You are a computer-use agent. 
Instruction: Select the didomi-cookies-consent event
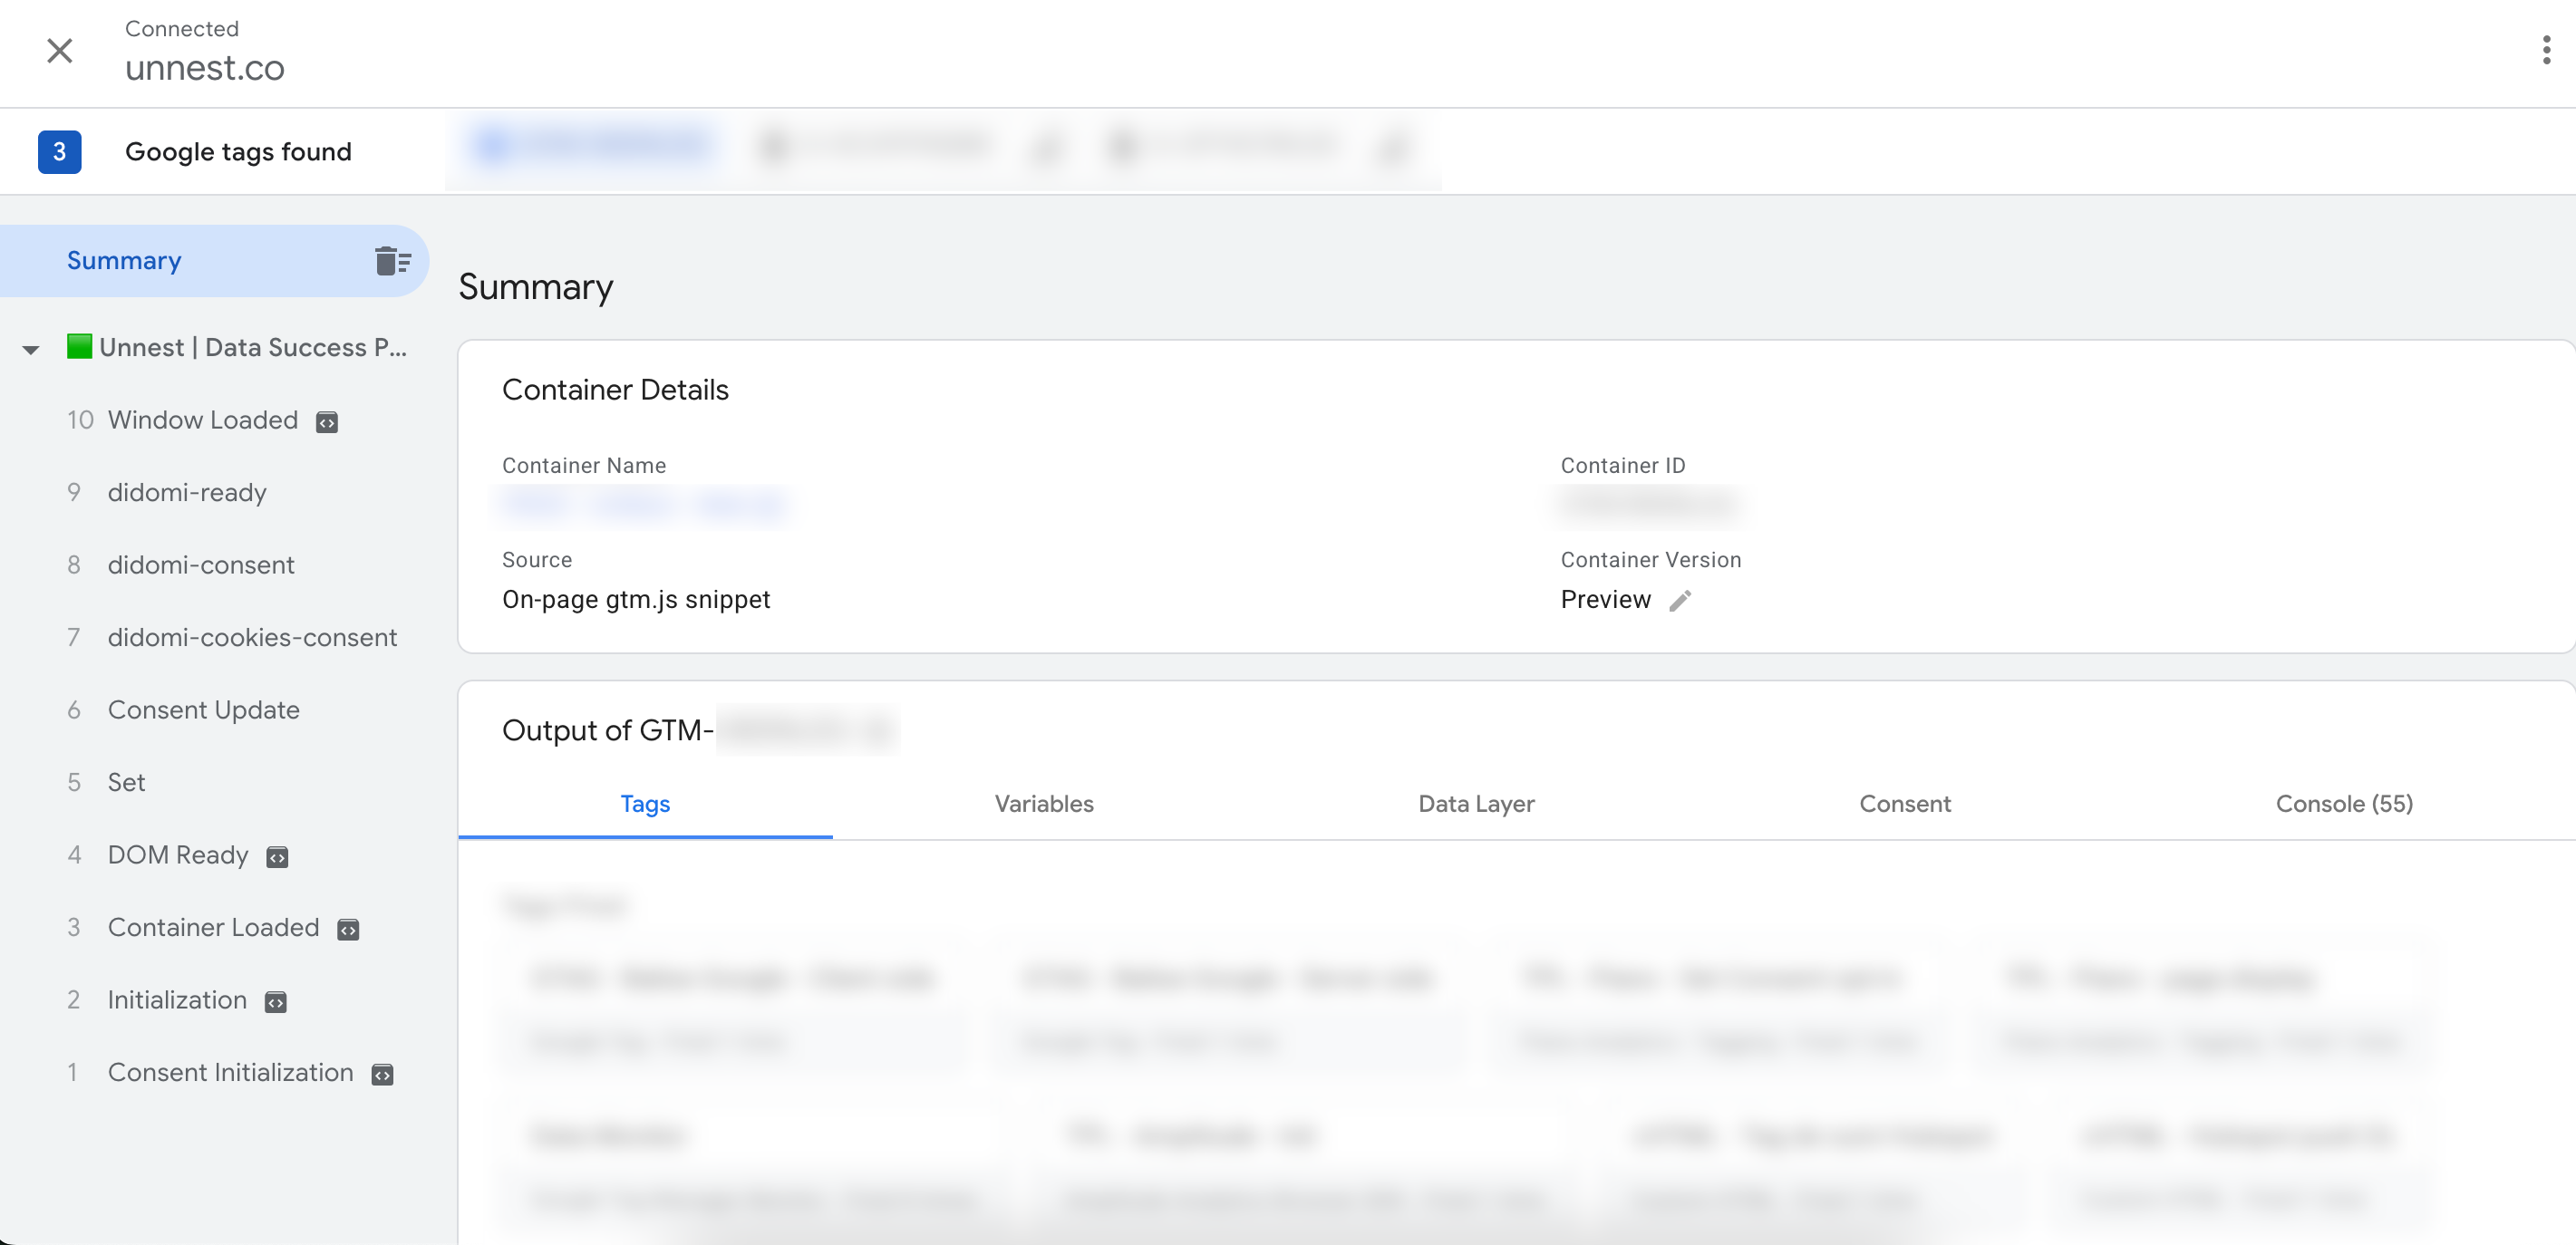(x=252, y=638)
